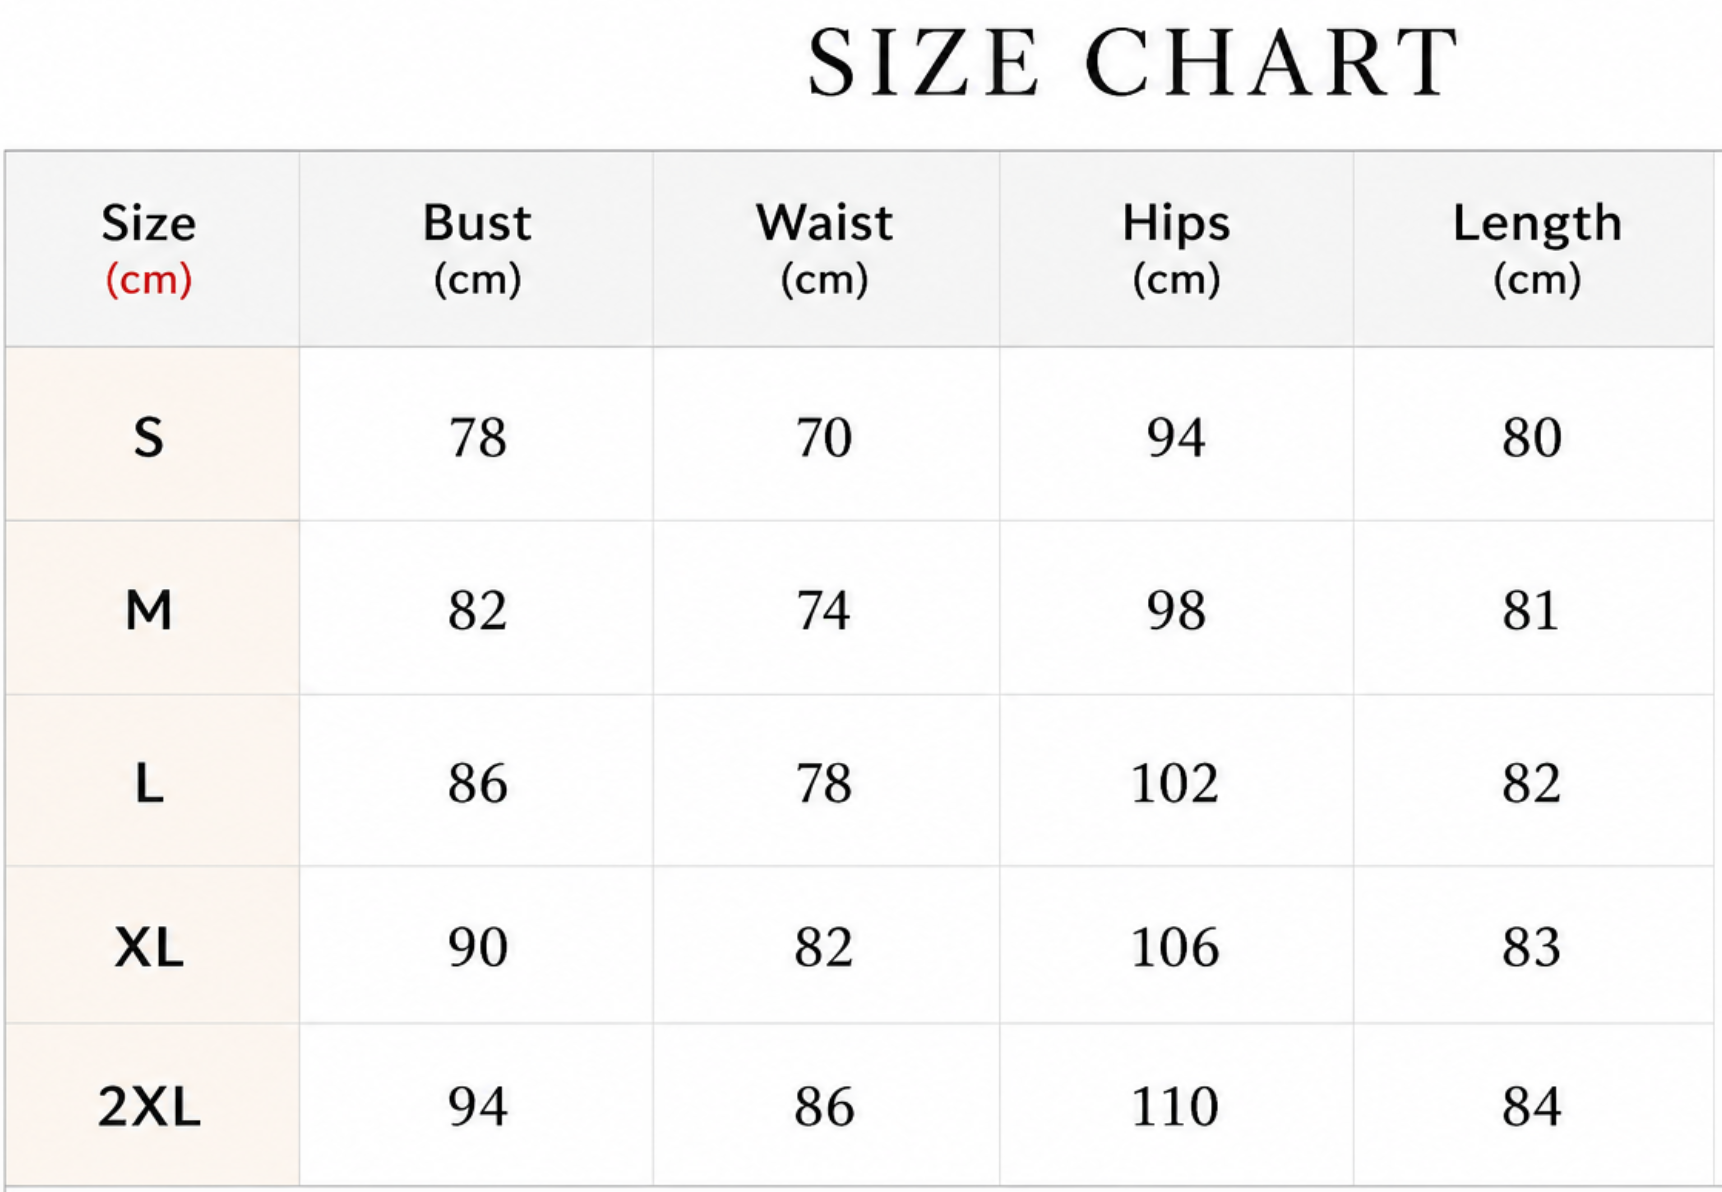
Task: Click hips value 102 for size L
Action: 1175,783
